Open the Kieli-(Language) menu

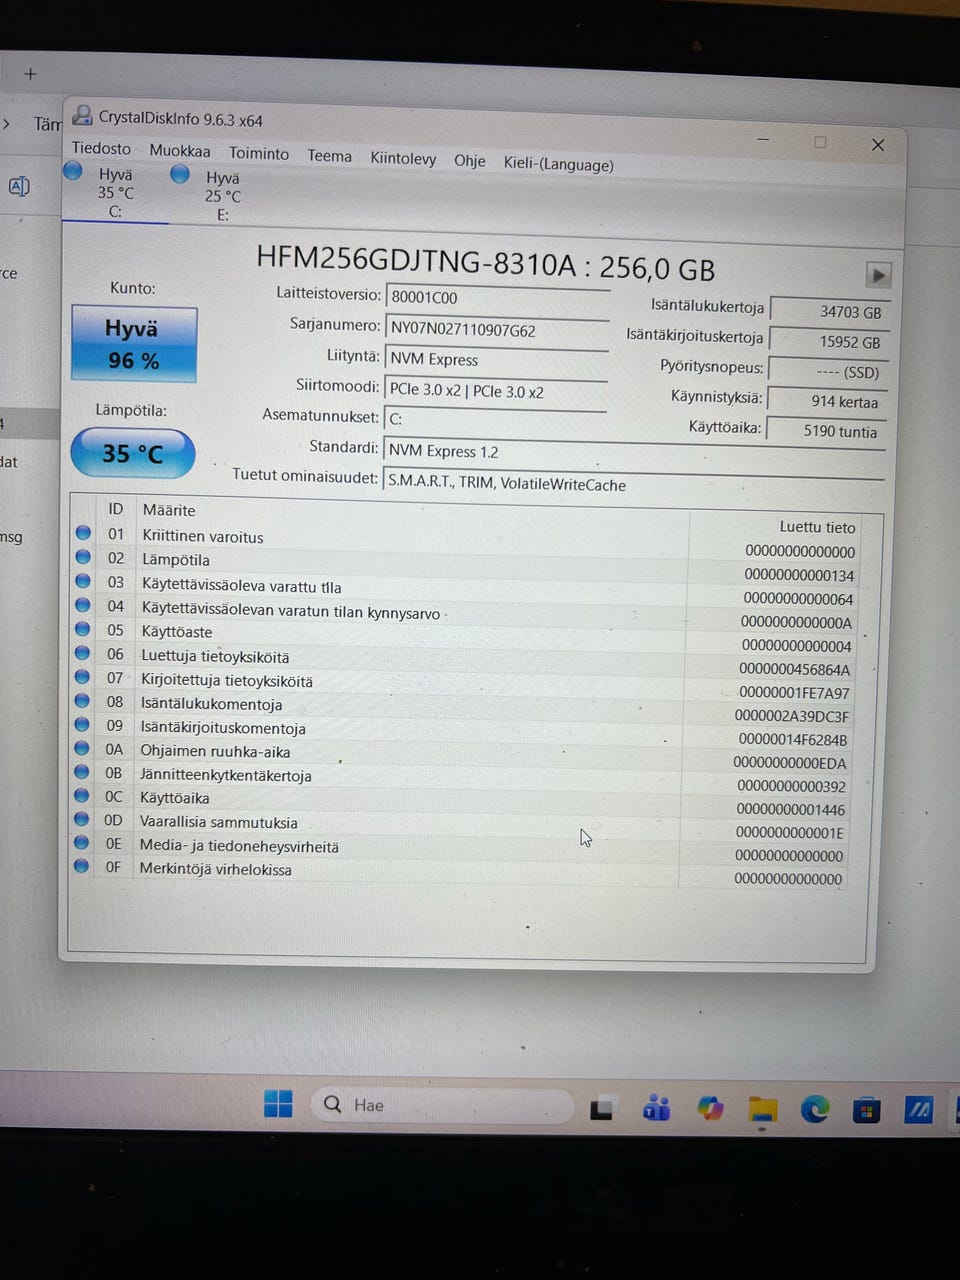click(x=558, y=164)
